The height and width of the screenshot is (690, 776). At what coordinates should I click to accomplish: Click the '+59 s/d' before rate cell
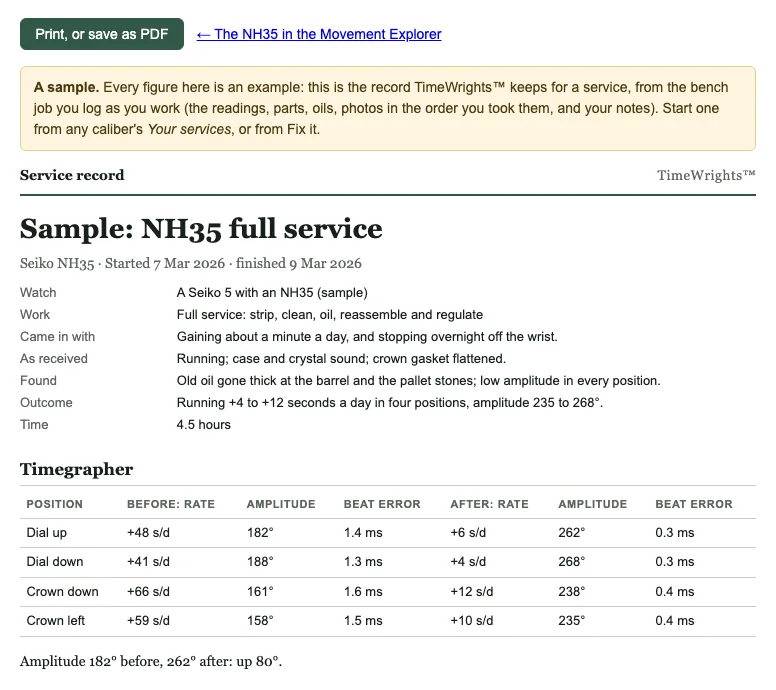[148, 621]
